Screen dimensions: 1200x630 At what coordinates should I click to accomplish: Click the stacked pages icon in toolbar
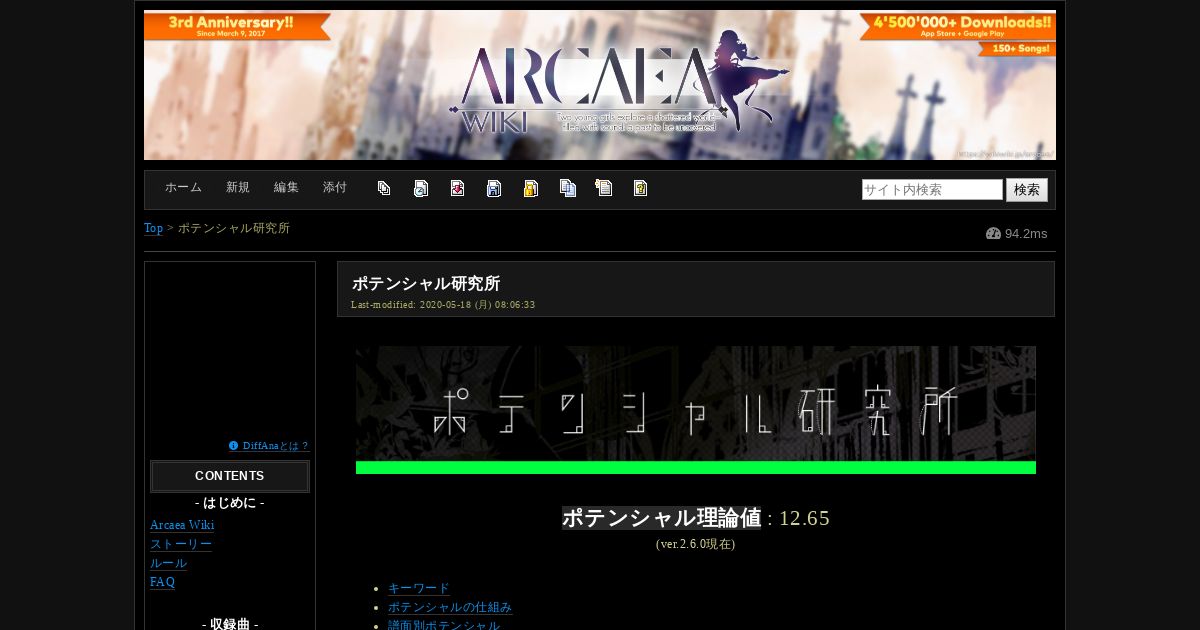point(384,188)
